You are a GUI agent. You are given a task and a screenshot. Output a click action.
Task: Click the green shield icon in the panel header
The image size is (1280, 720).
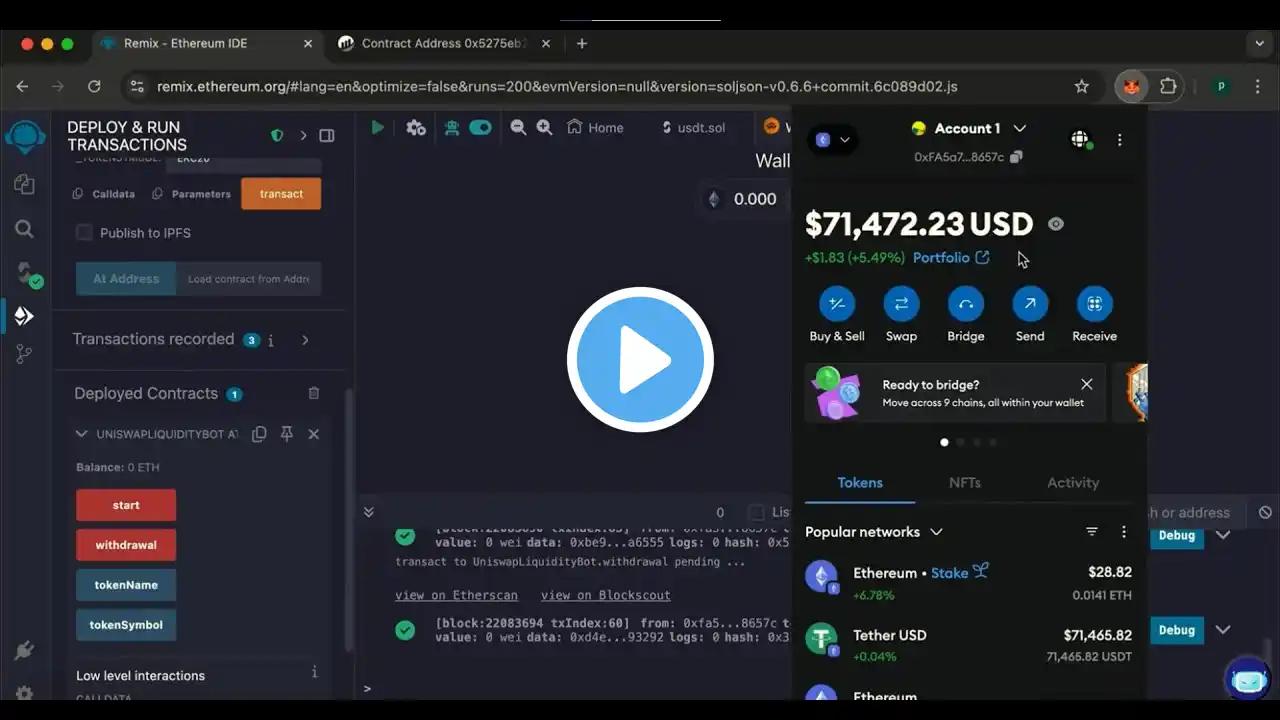277,136
